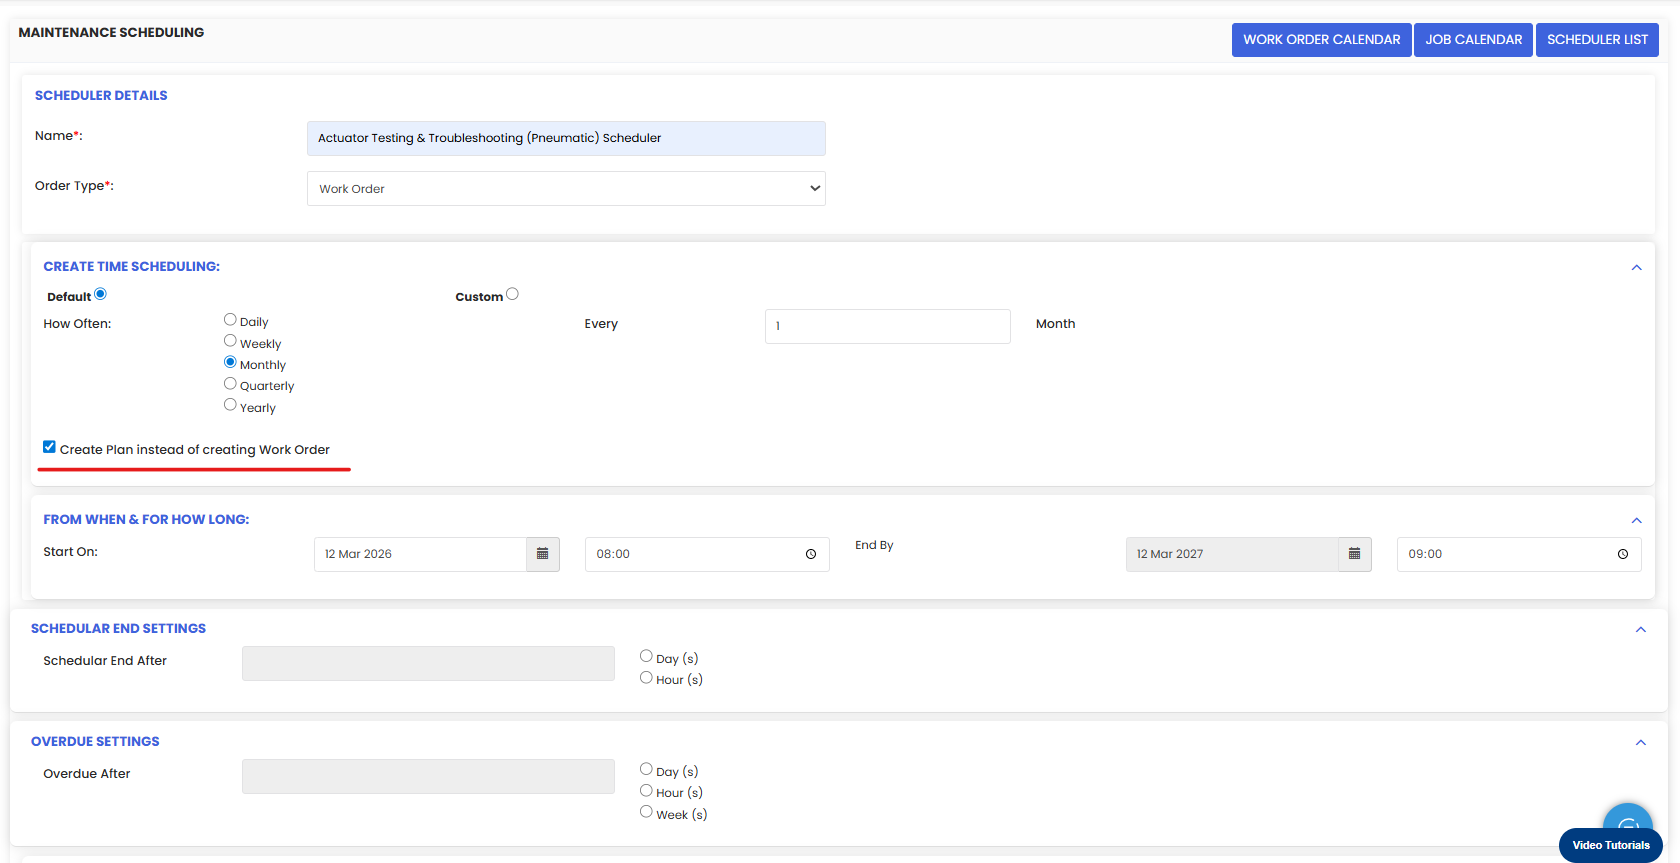1680x863 pixels.
Task: Click the Every Month interval field
Action: (888, 326)
